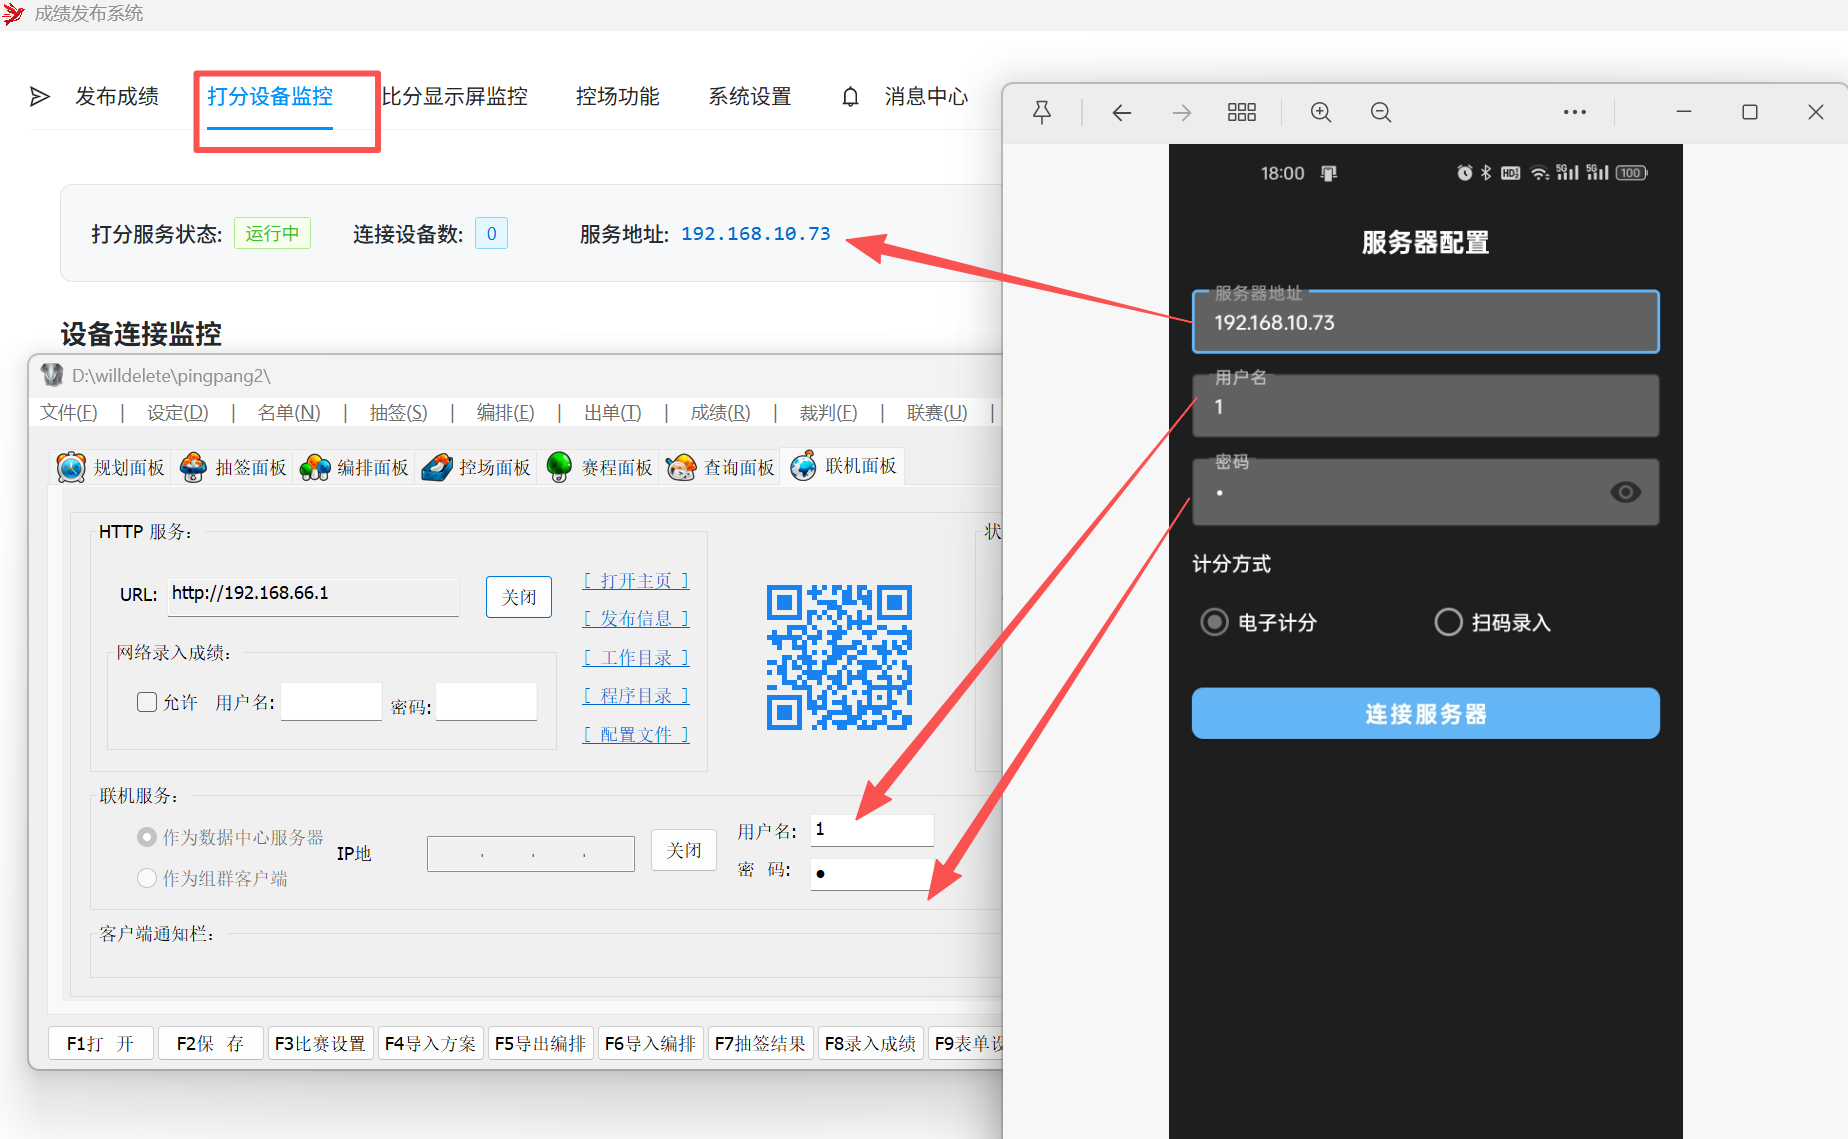Click the 服务器地址 input field

pos(1425,323)
